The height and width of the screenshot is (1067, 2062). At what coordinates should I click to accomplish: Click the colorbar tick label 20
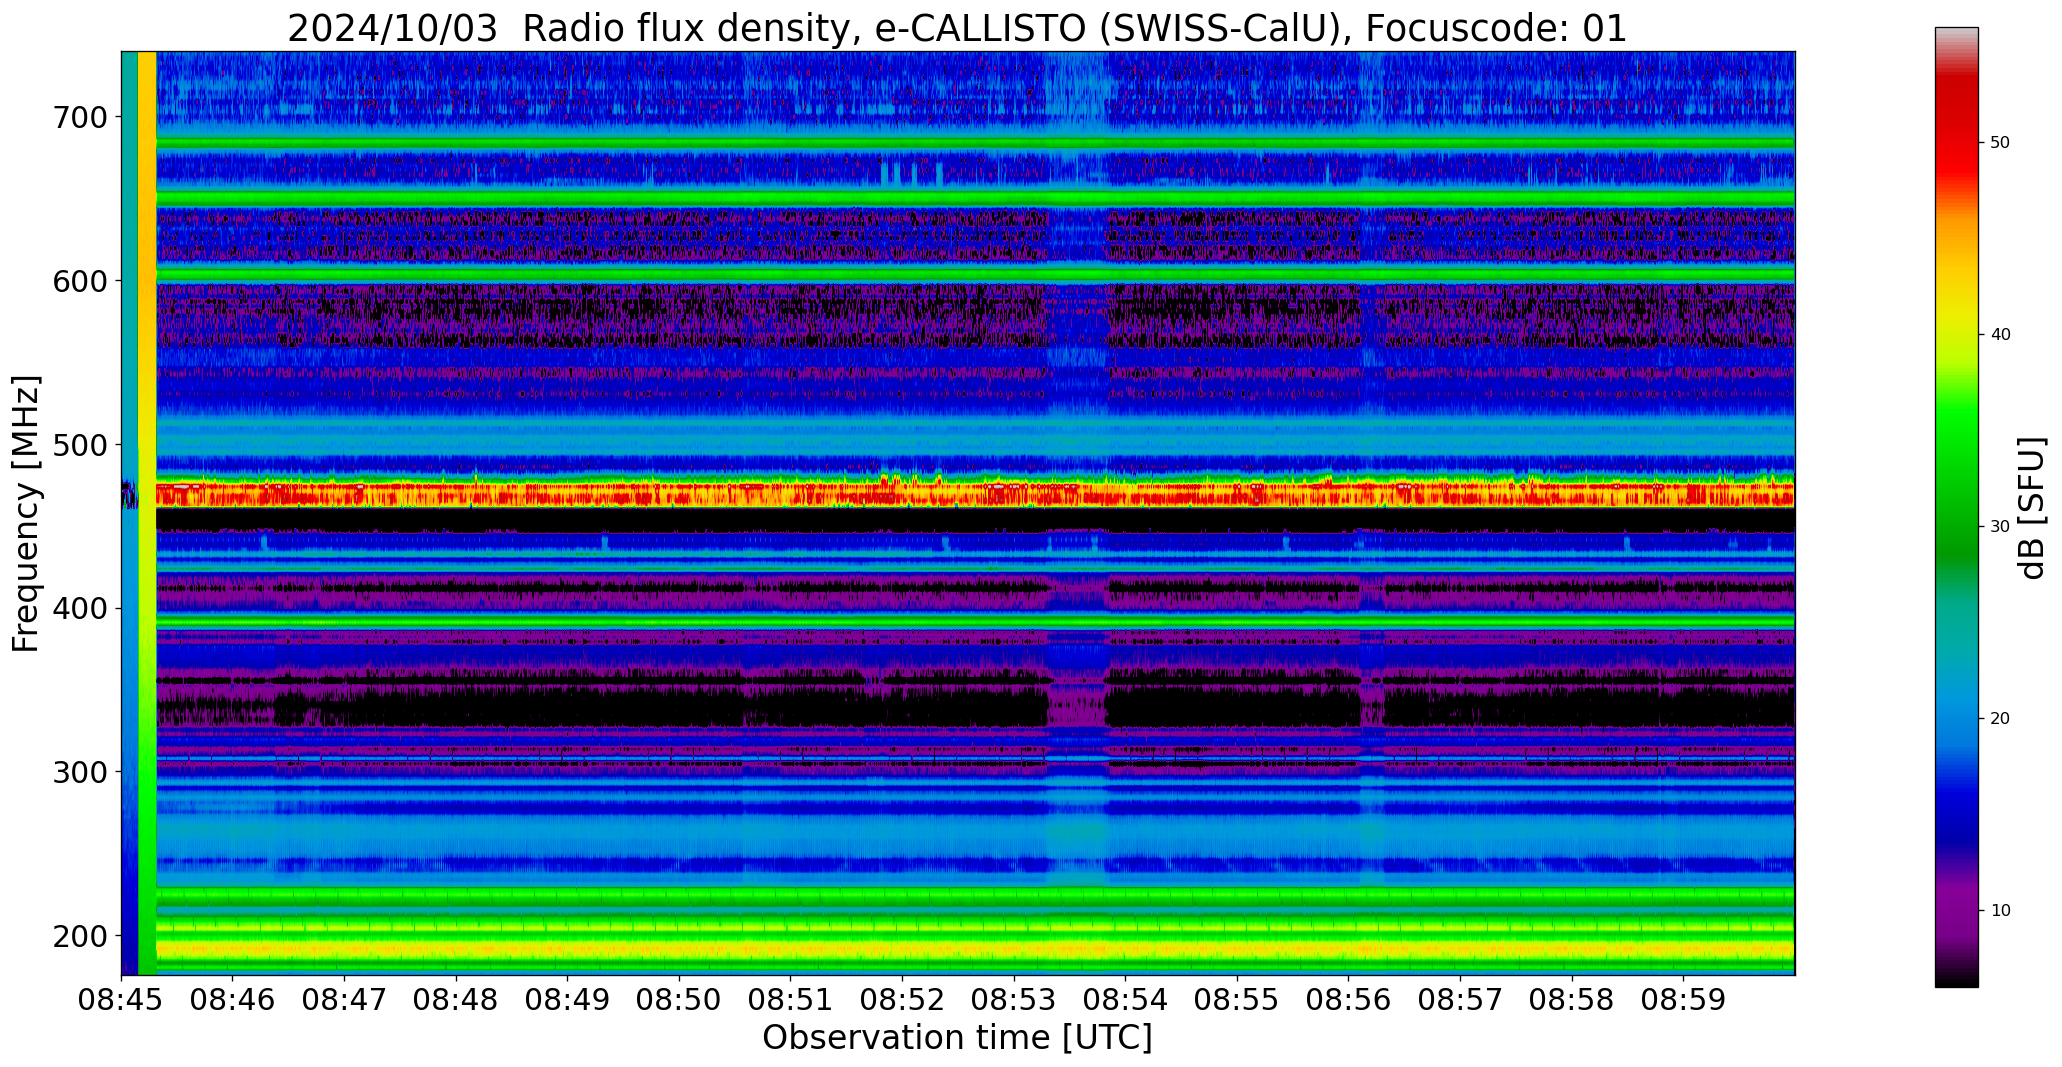coord(2000,719)
